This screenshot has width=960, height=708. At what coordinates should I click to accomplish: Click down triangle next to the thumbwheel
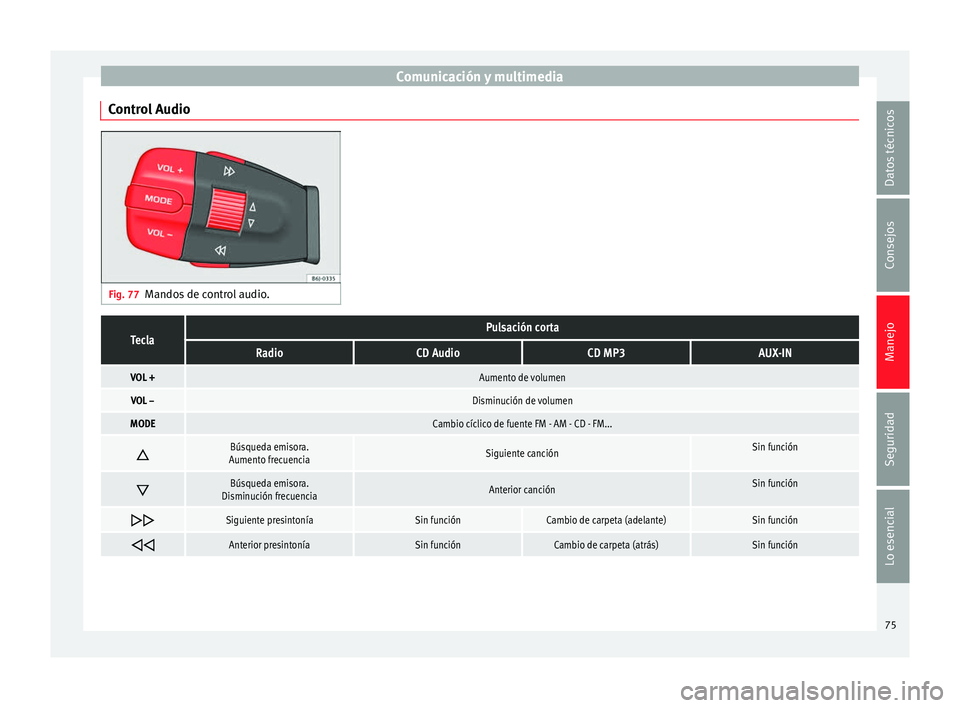[251, 224]
